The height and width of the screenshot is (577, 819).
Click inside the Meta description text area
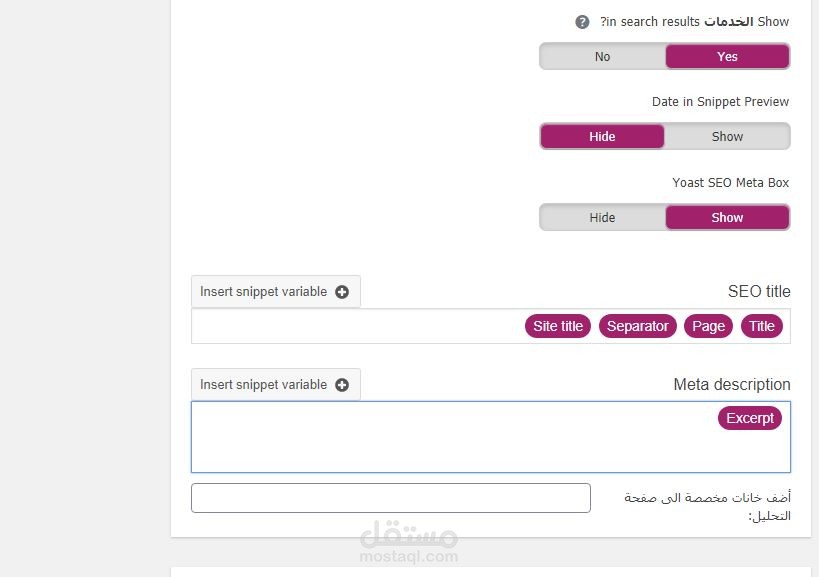pyautogui.click(x=450, y=445)
